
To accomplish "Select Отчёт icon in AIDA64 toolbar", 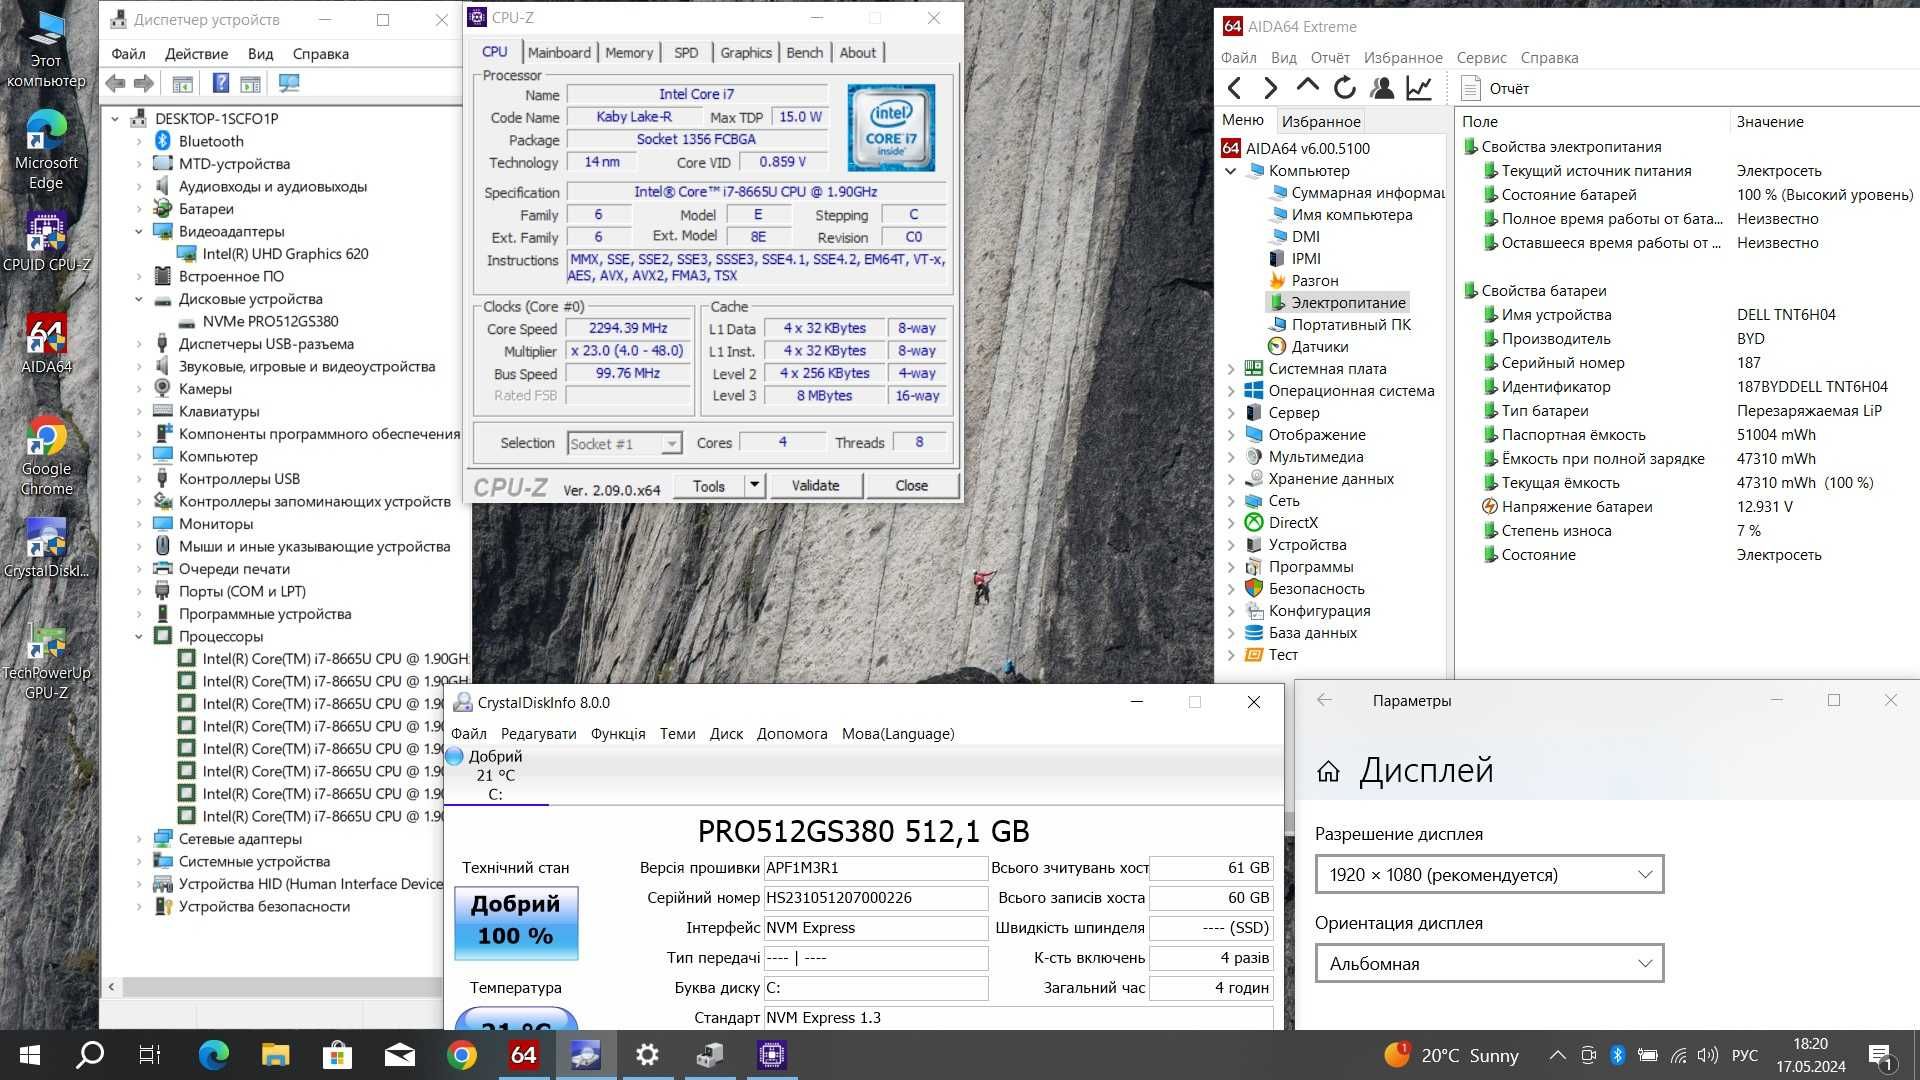I will click(x=1469, y=87).
